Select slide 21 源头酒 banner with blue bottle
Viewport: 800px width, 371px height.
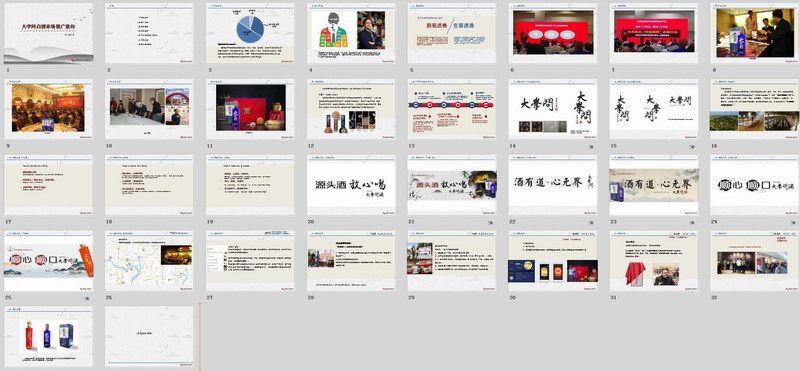(452, 185)
